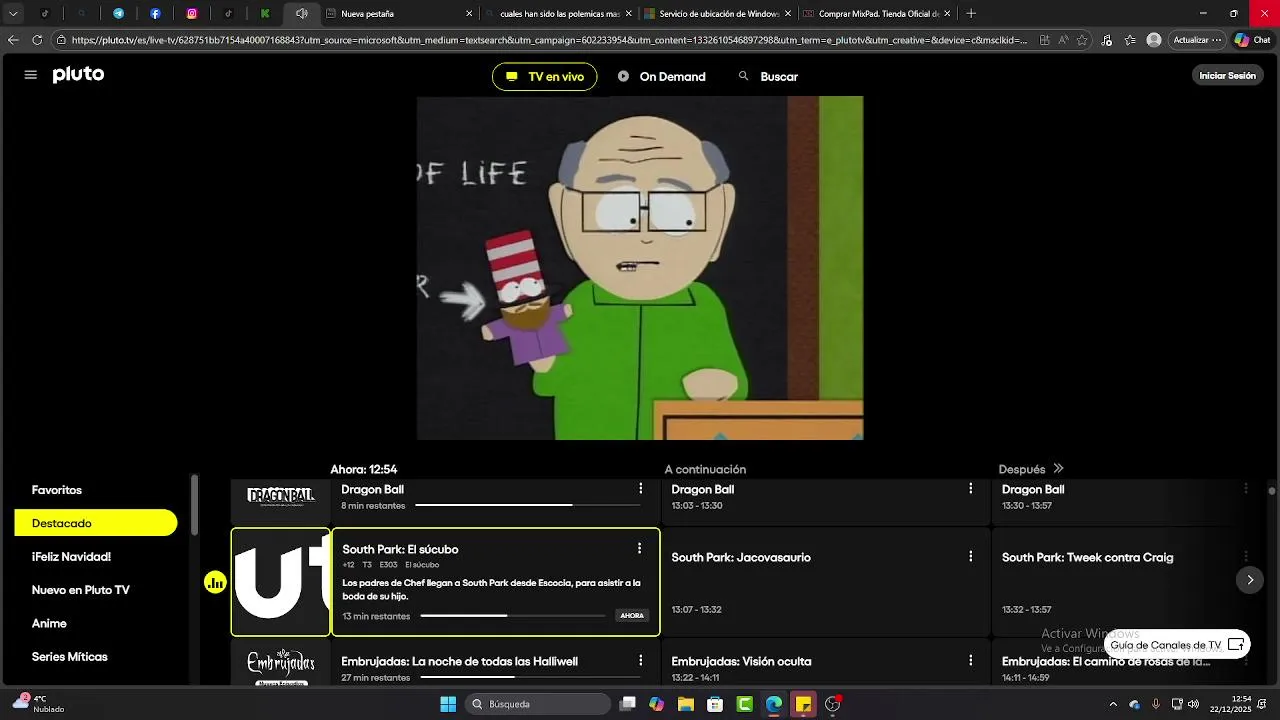Open the browser profile avatar
This screenshot has height=720, width=1280.
click(x=1154, y=40)
